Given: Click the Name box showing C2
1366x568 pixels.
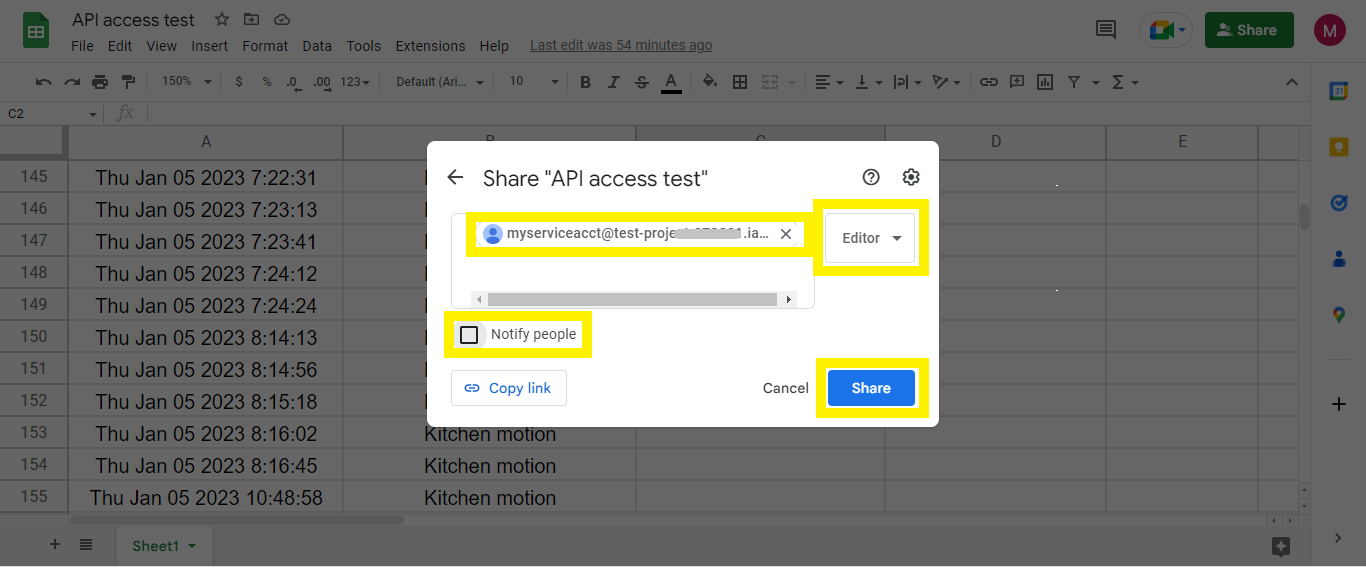Looking at the screenshot, I should [x=51, y=114].
